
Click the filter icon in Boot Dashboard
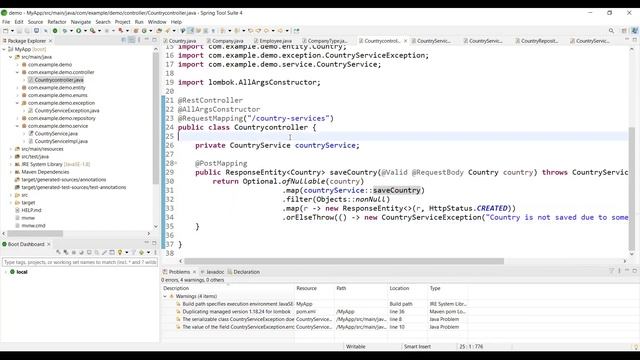point(133,253)
